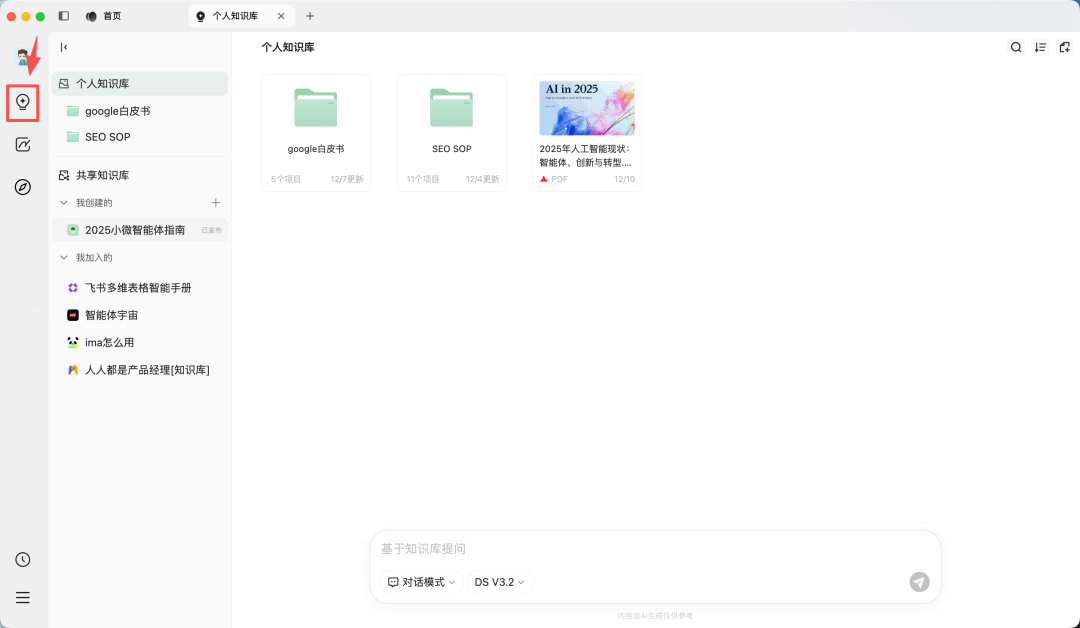Image resolution: width=1080 pixels, height=628 pixels.
Task: Open the history clock icon in sidebar
Action: 22,559
